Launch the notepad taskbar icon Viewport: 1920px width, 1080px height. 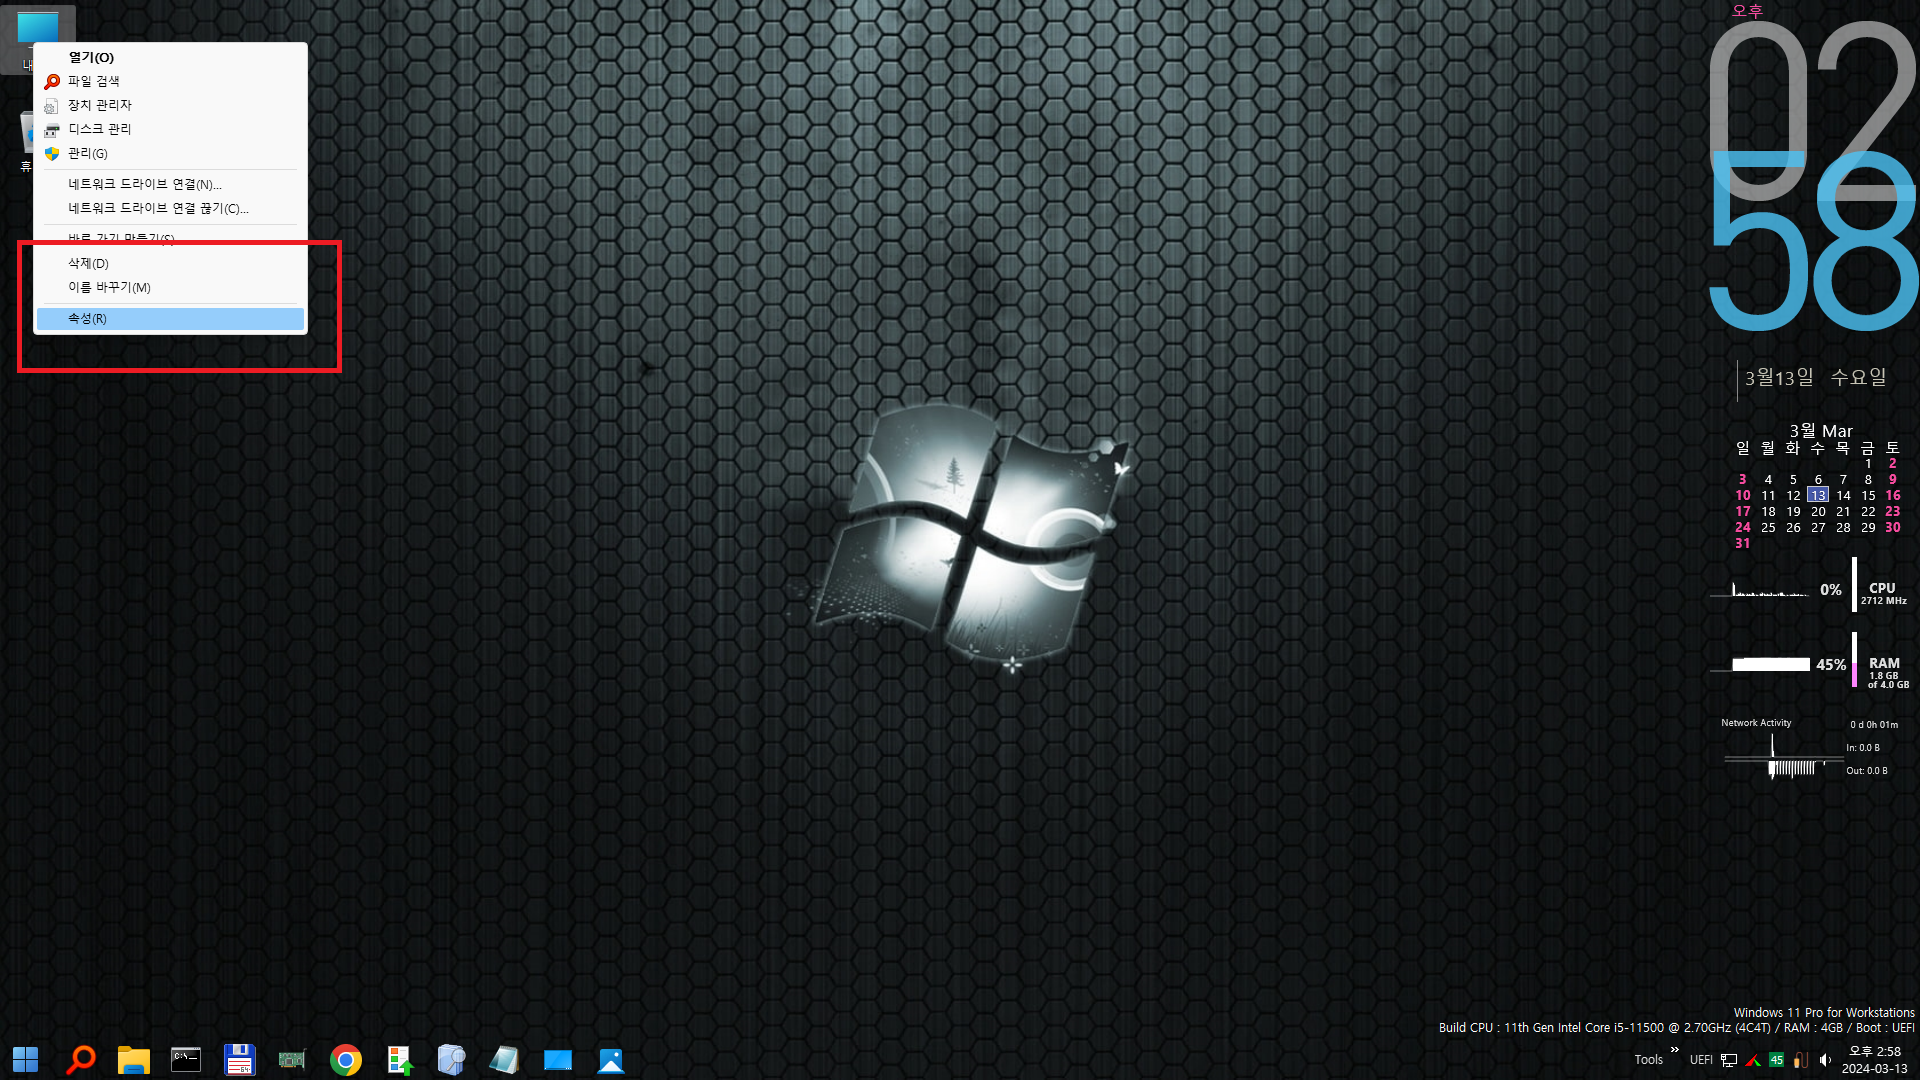pyautogui.click(x=505, y=1060)
